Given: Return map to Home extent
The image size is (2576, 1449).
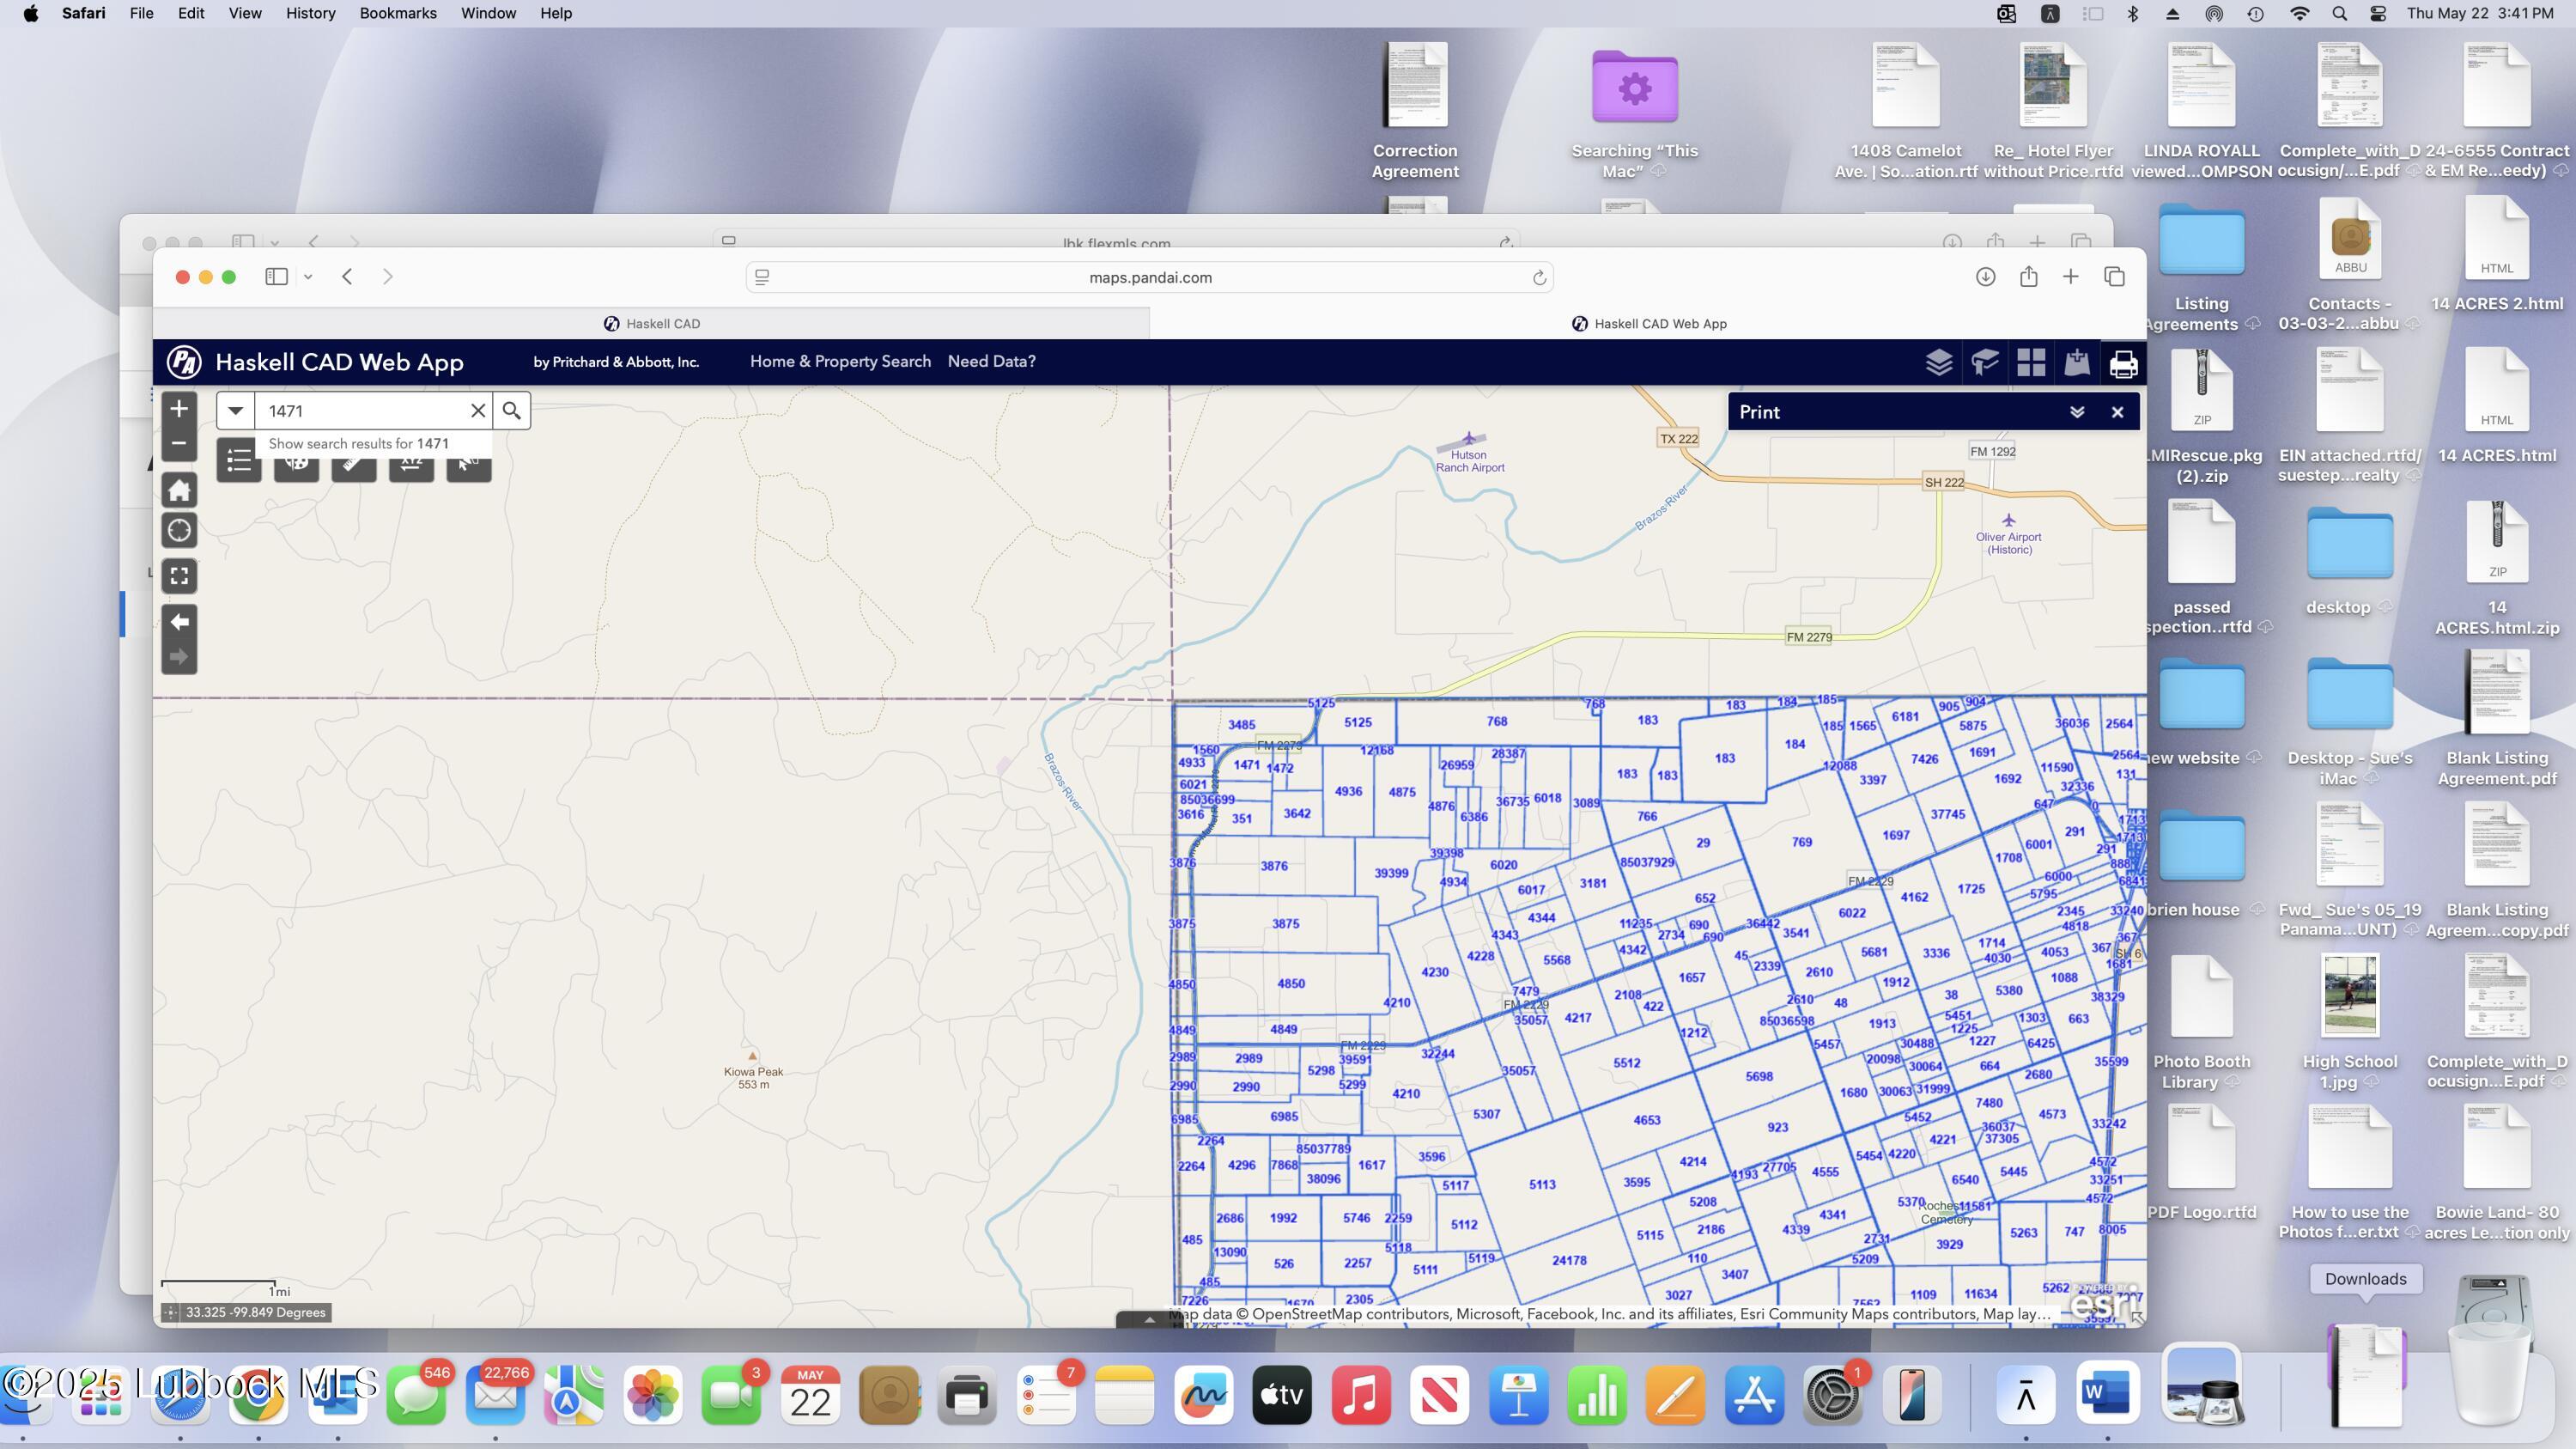Looking at the screenshot, I should click(x=179, y=490).
